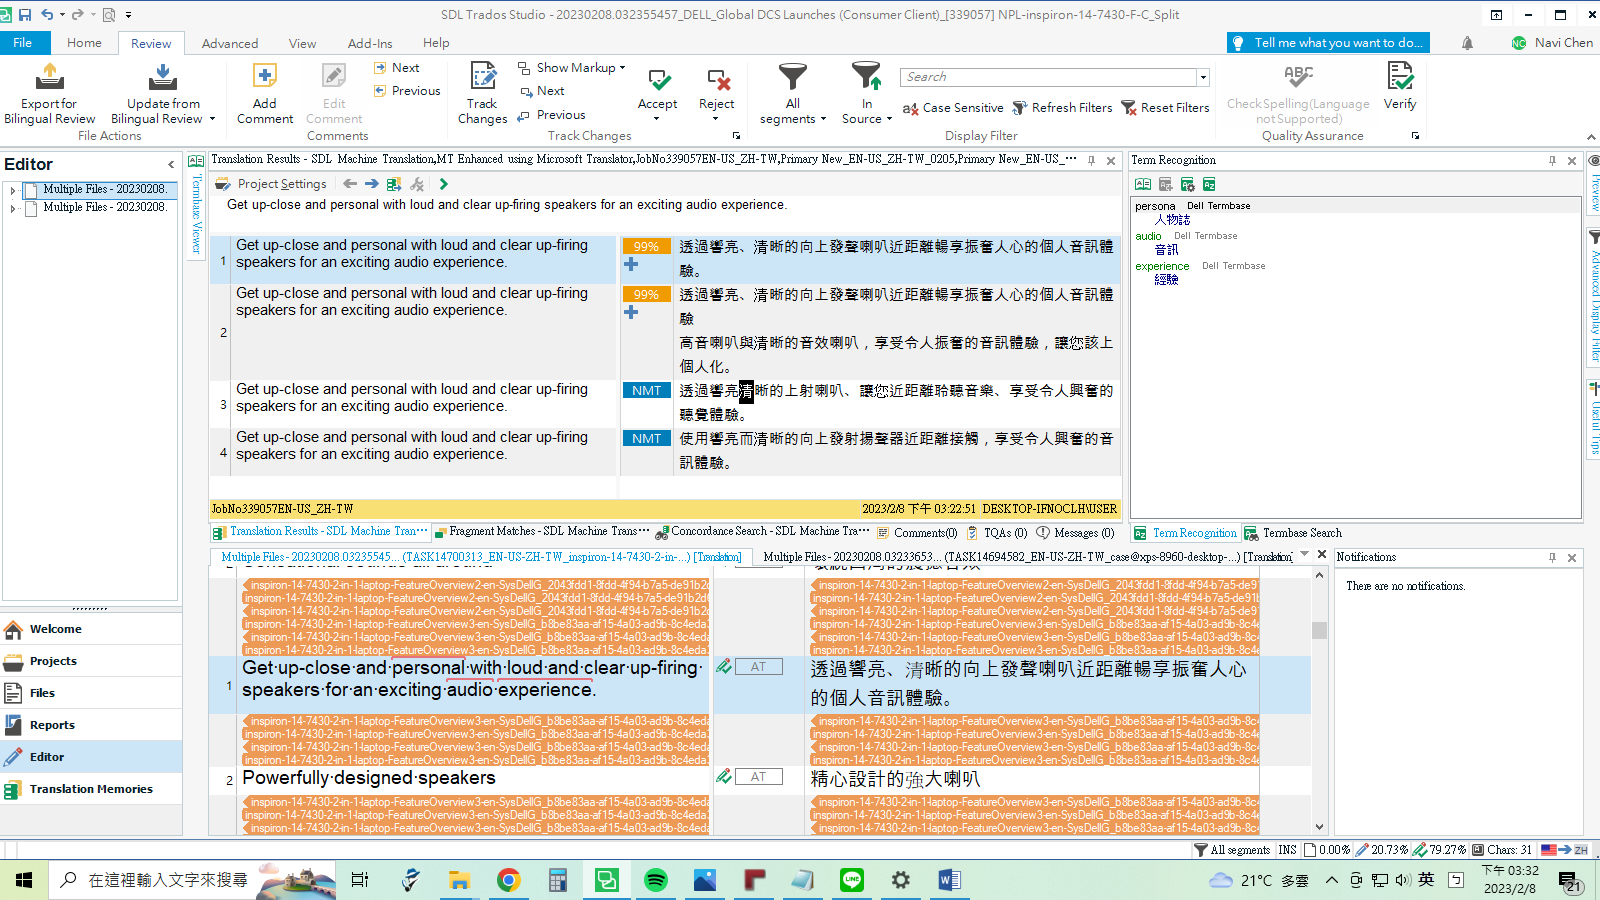Switch to Termbase Search tab
The width and height of the screenshot is (1600, 900).
[x=1293, y=533]
